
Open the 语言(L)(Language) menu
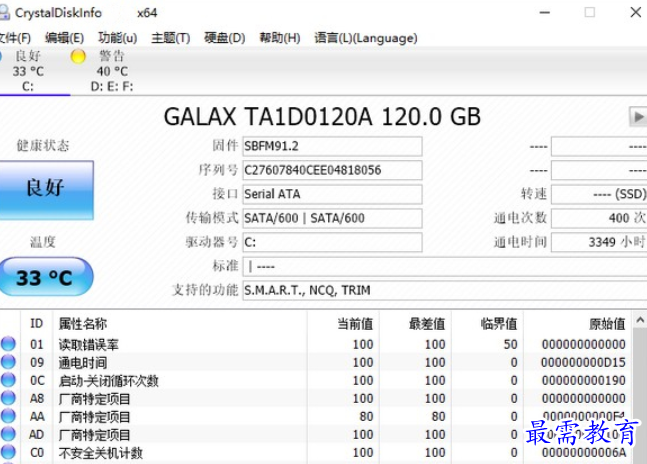[366, 38]
